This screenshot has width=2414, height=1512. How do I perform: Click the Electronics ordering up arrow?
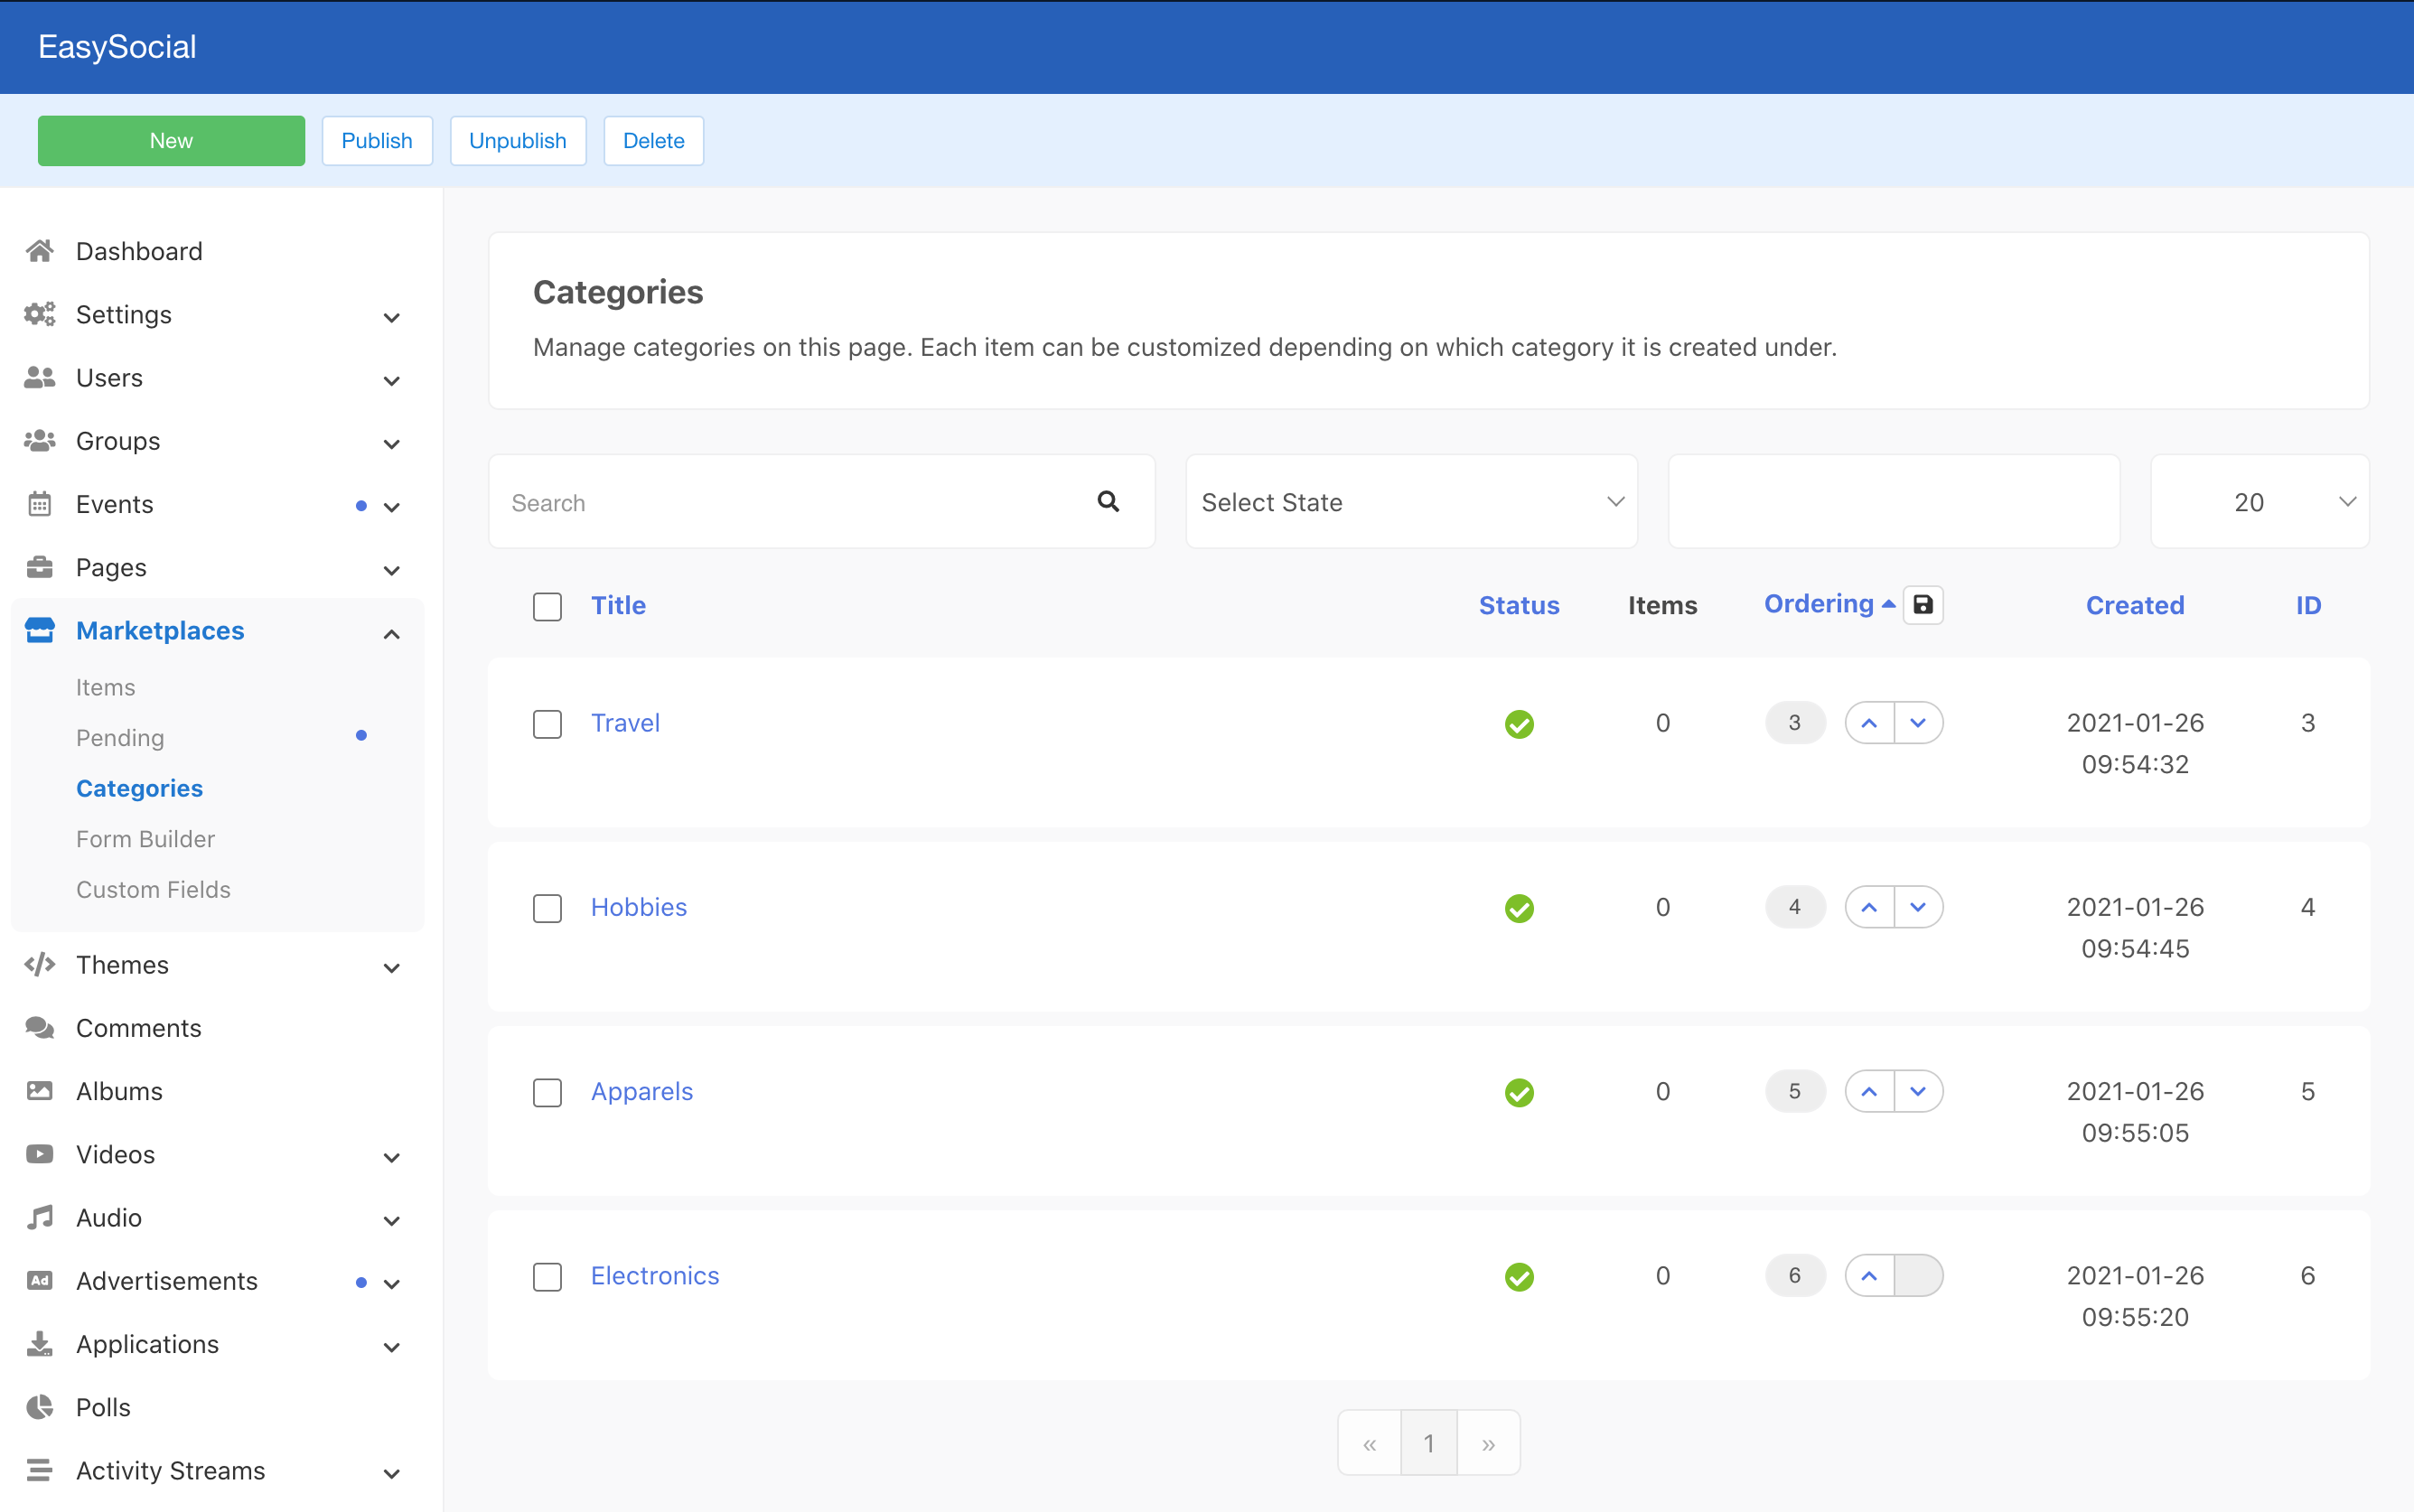point(1869,1275)
